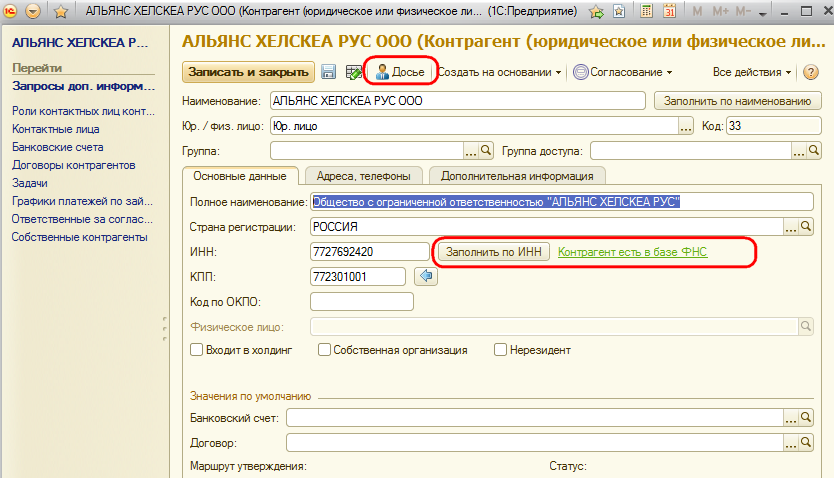Click the Favorites star icon in title bar

tap(61, 11)
